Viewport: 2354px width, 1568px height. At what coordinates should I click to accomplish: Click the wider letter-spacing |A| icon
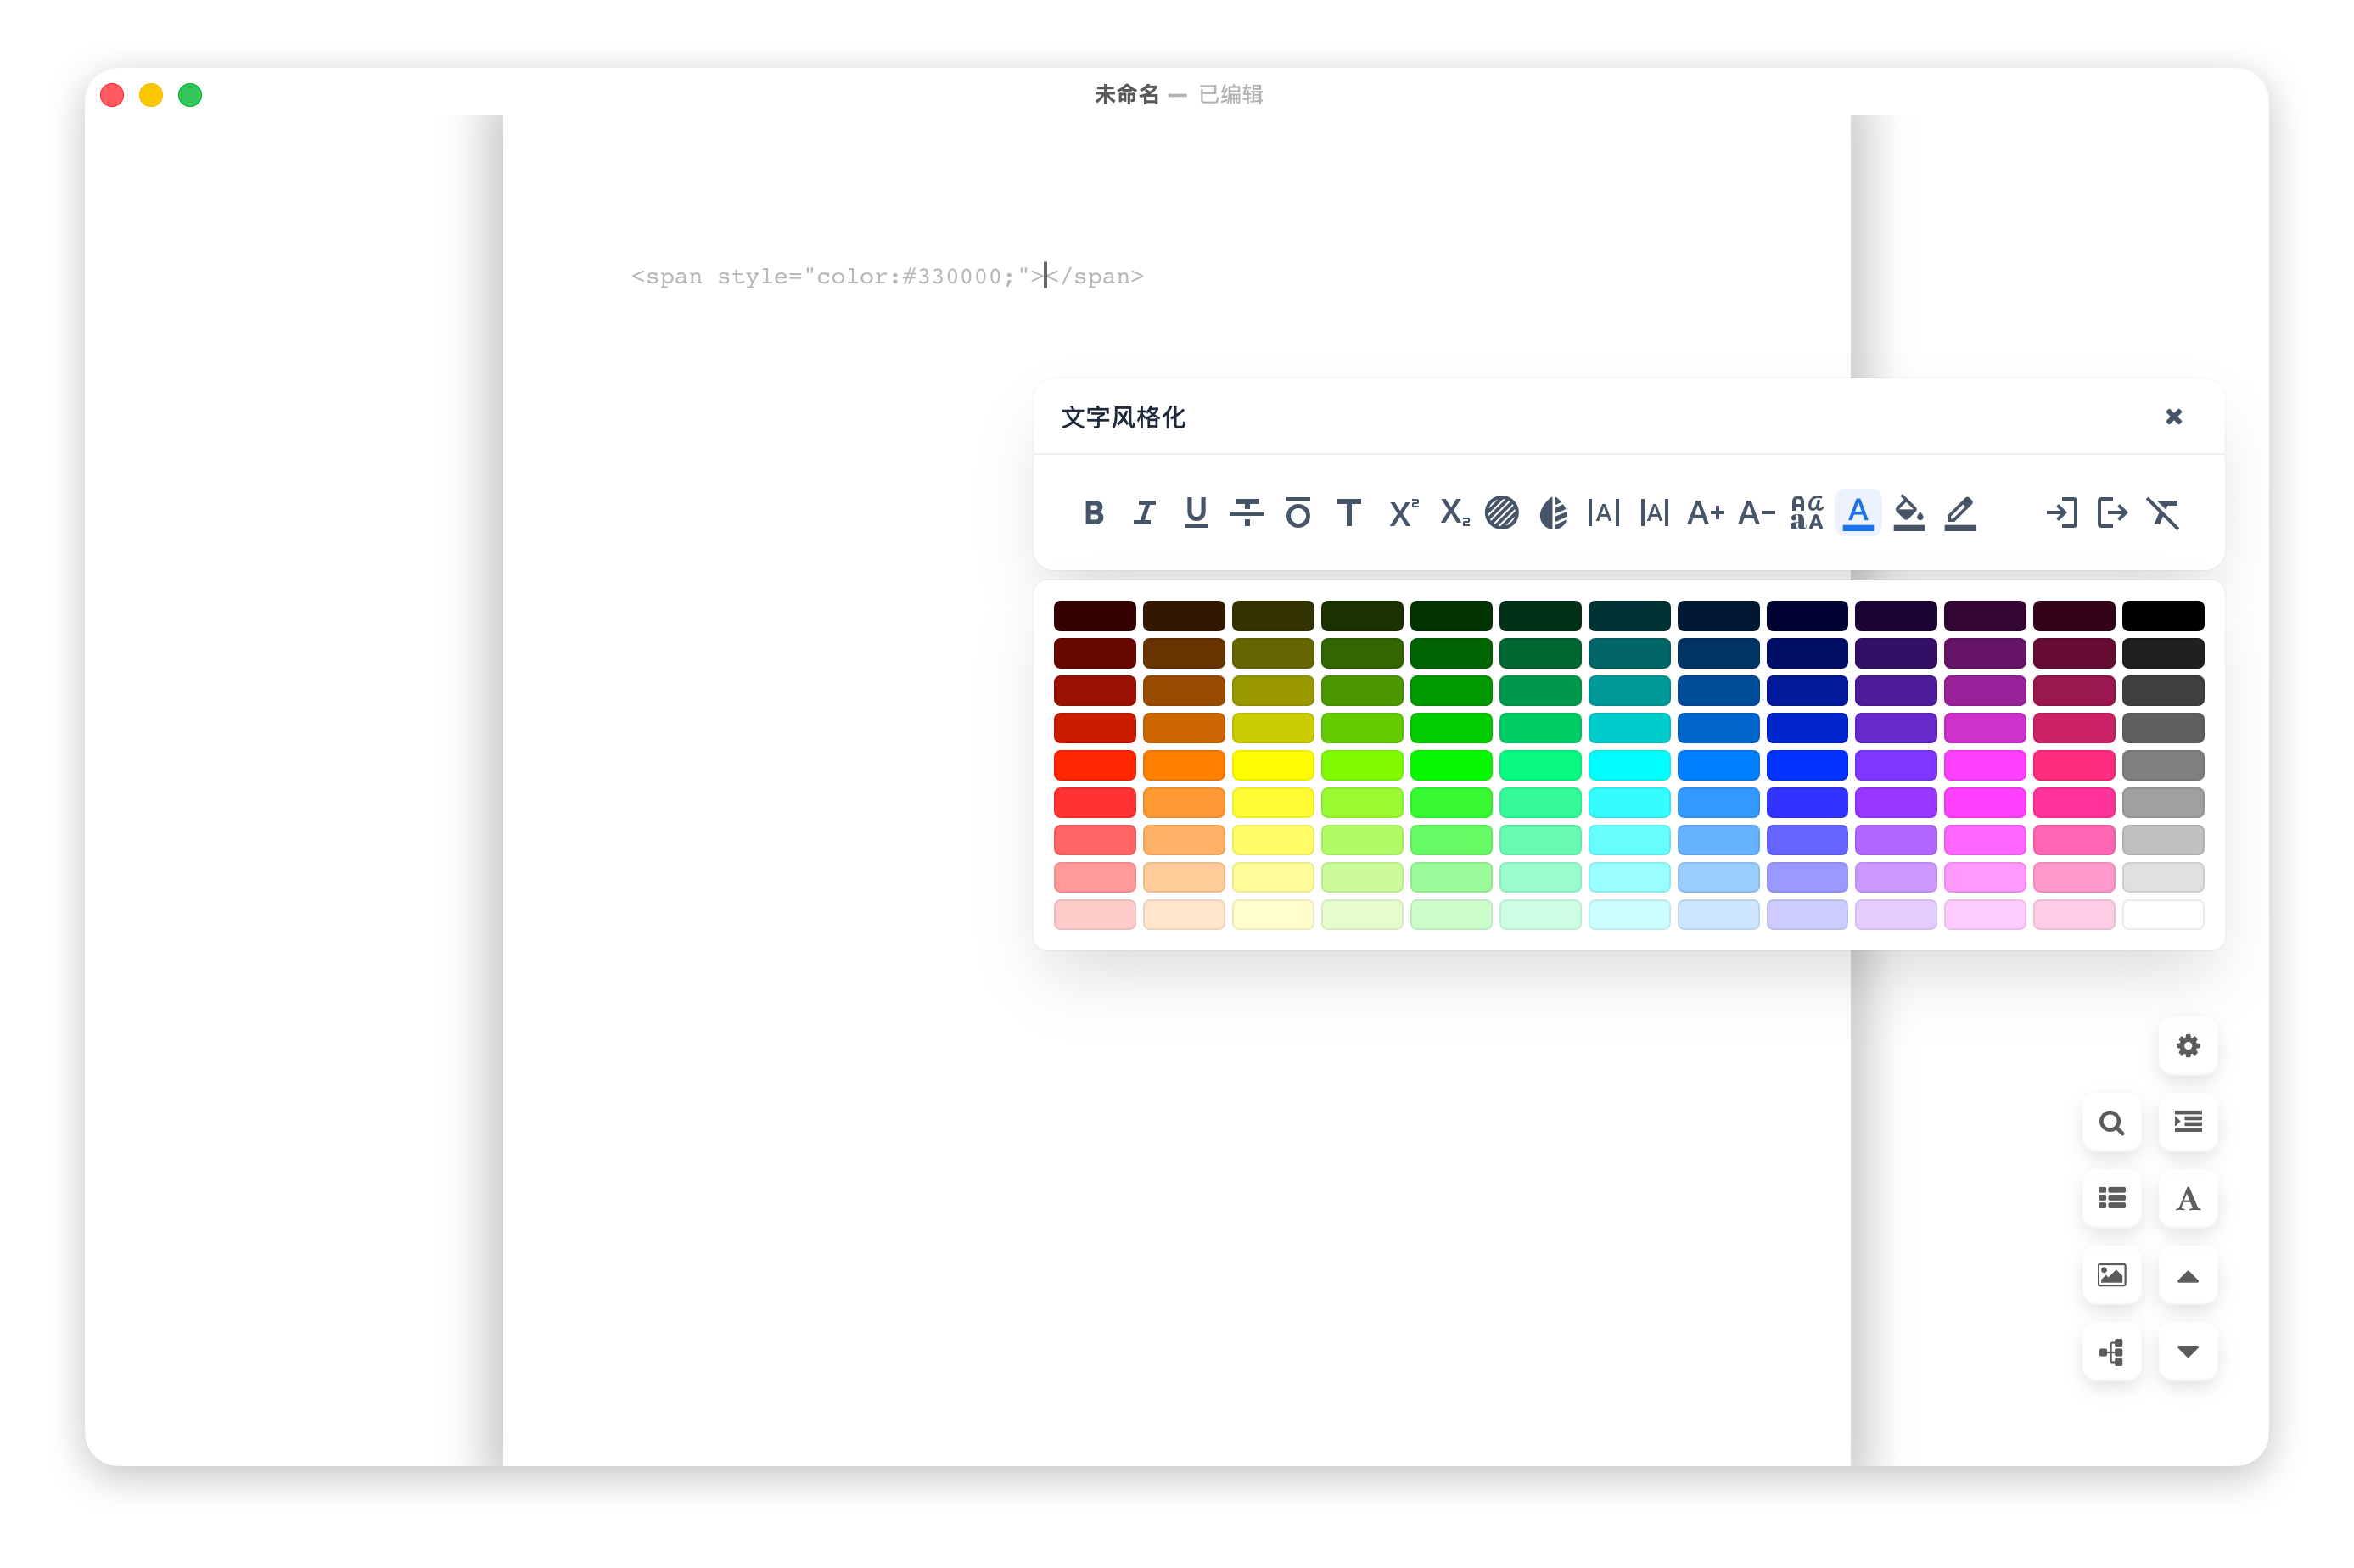pyautogui.click(x=1604, y=513)
